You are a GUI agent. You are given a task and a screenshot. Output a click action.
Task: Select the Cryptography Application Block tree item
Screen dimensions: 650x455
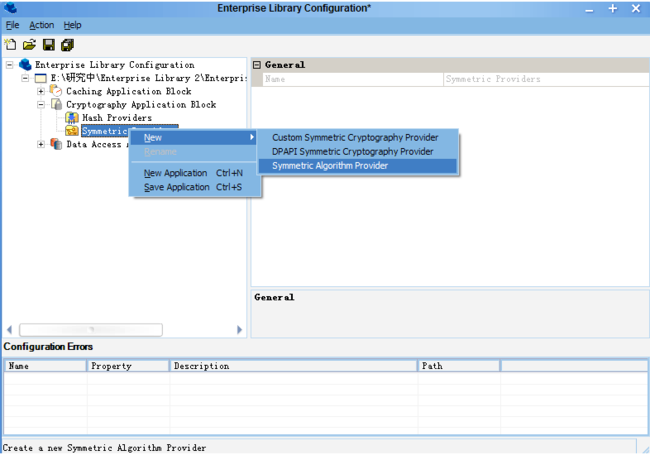point(141,104)
